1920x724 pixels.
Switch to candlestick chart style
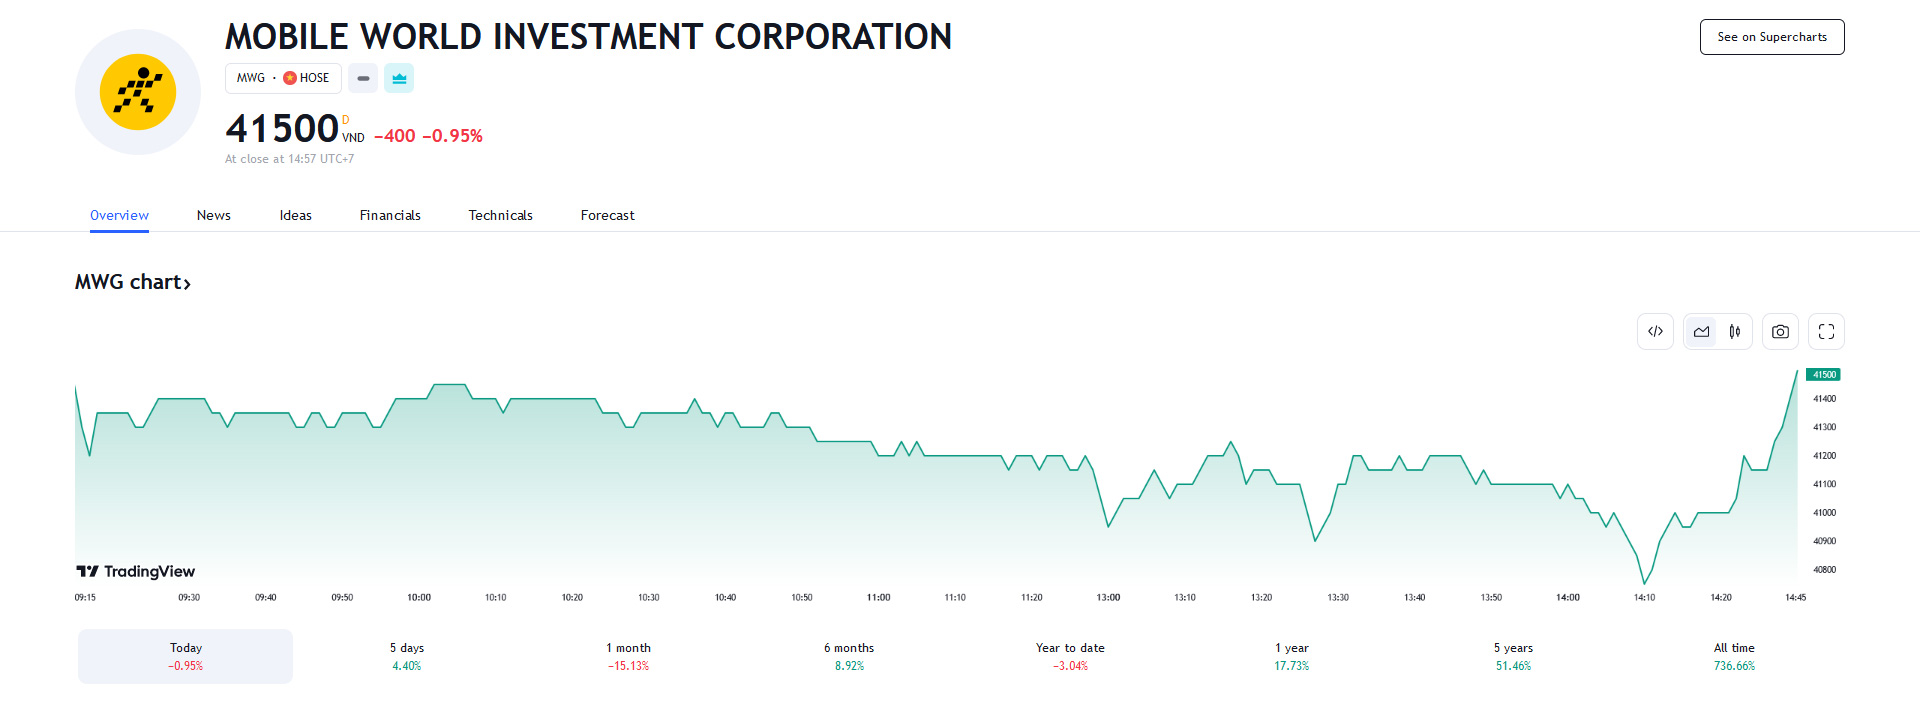point(1735,332)
